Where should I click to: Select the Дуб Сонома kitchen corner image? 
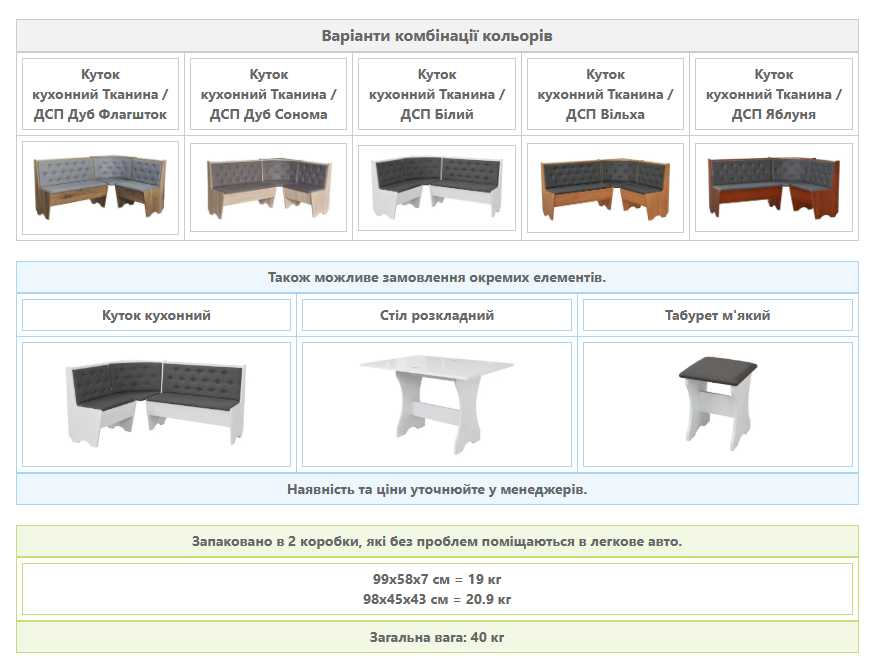tap(268, 187)
